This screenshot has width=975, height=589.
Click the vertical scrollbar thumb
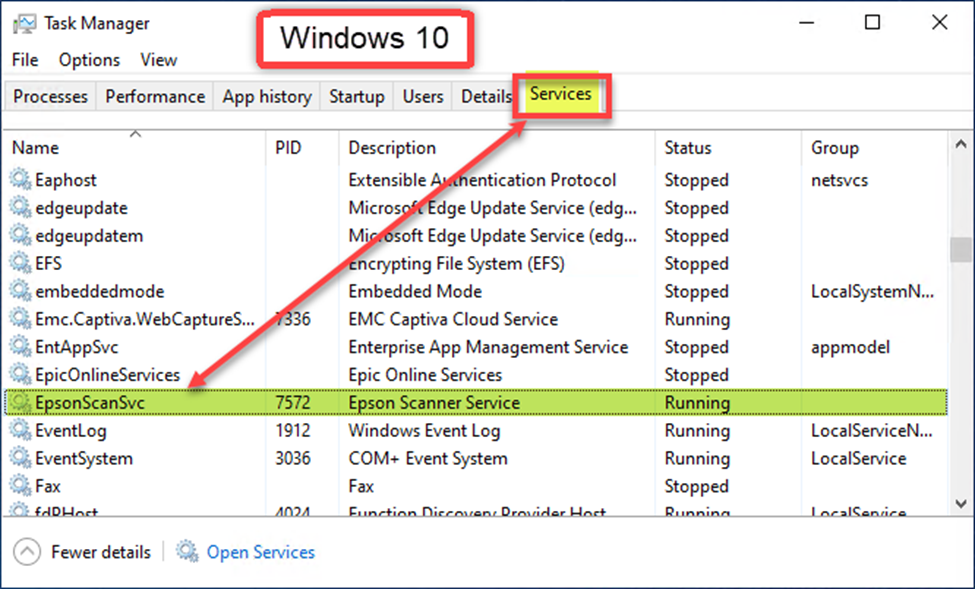(961, 248)
